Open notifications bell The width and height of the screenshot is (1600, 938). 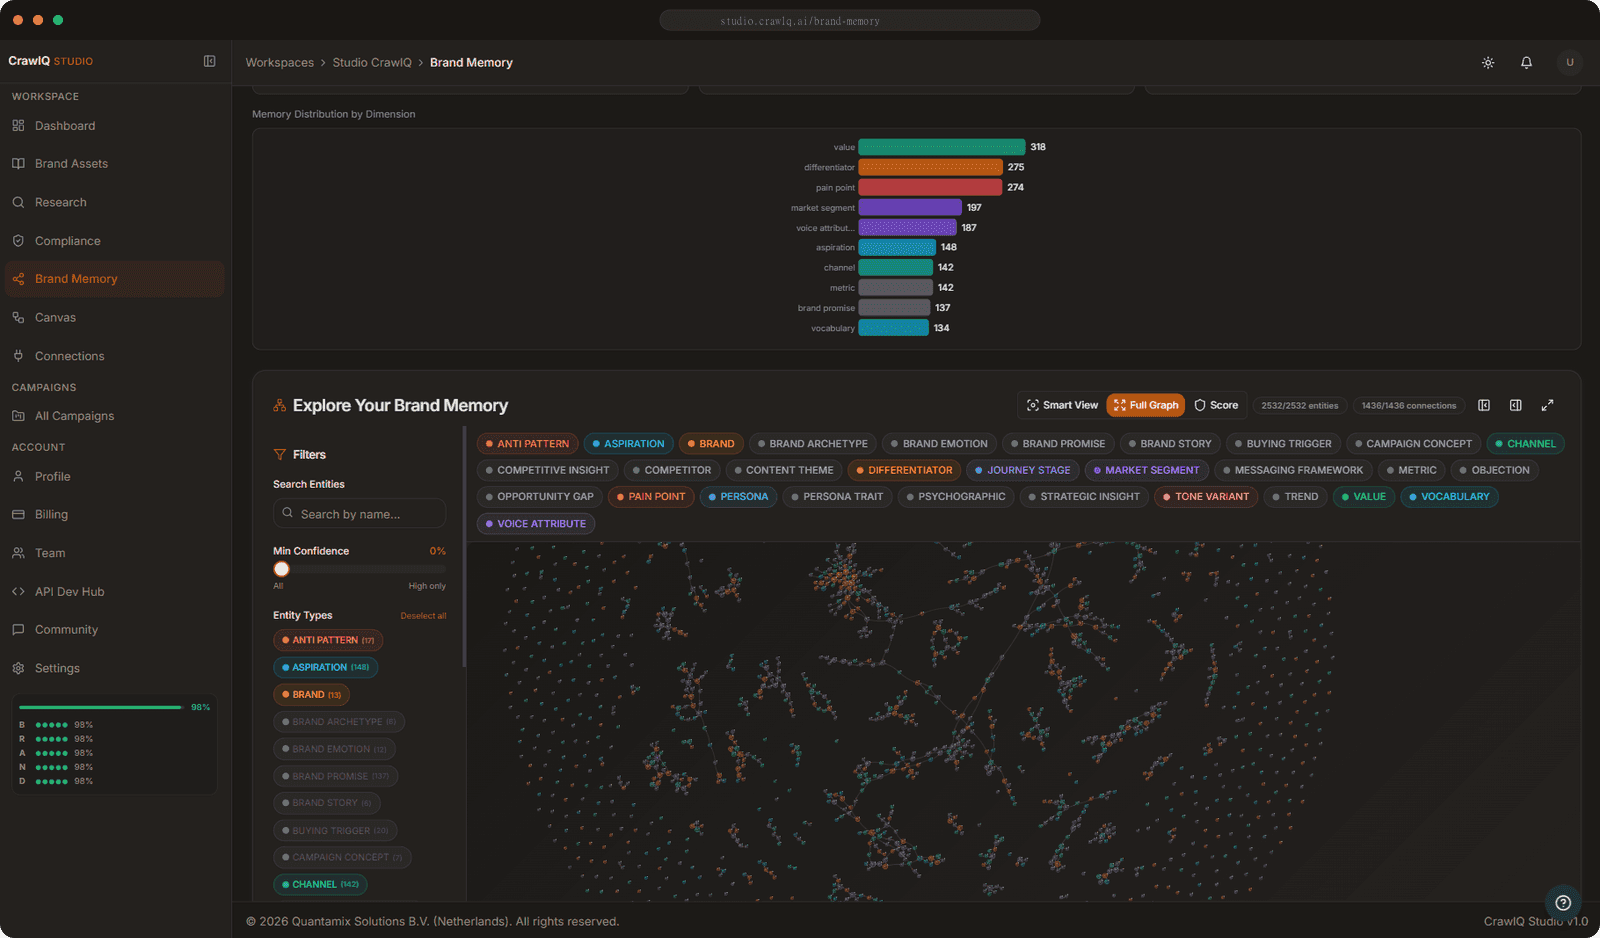point(1526,62)
